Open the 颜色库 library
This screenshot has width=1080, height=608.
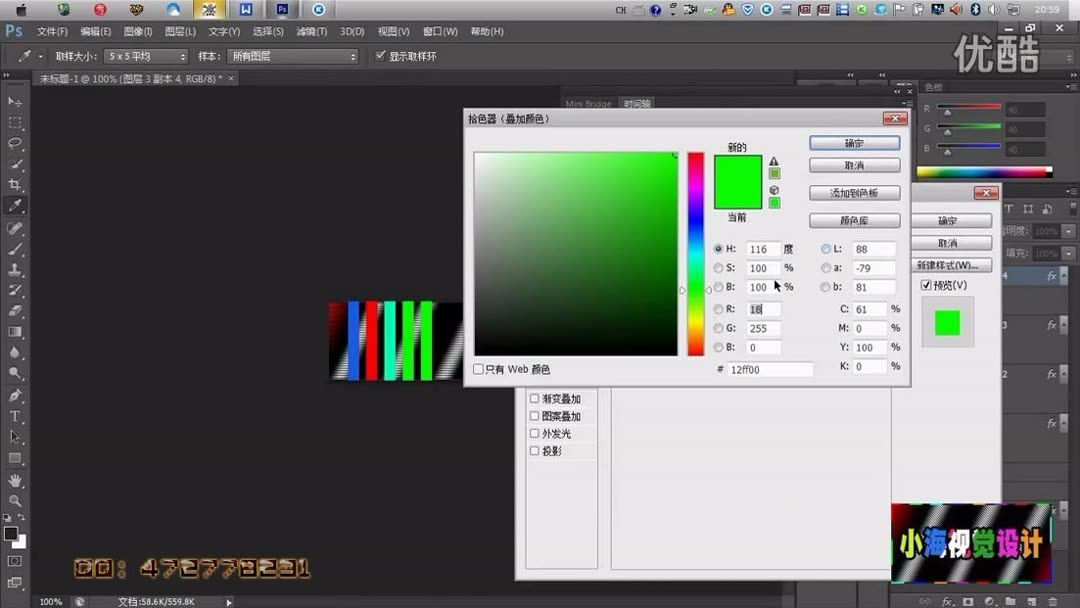(853, 220)
